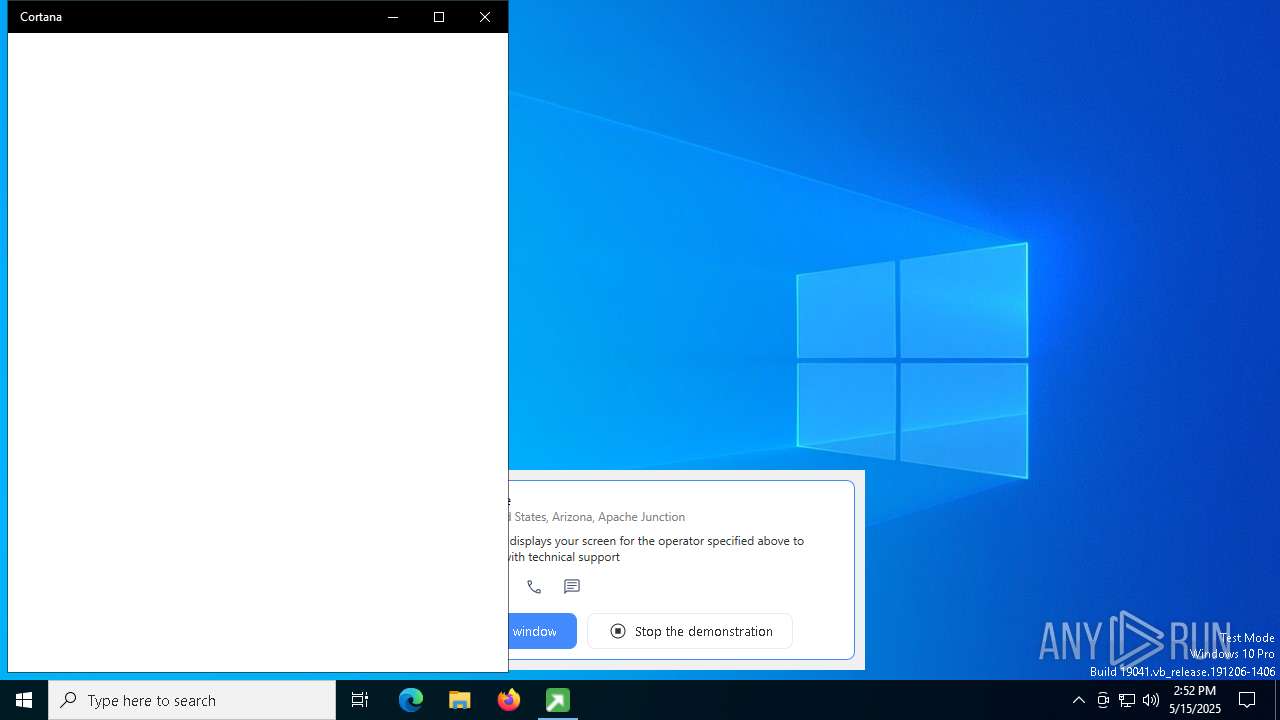Open the volume control tray icon
This screenshot has width=1280, height=720.
pos(1151,700)
